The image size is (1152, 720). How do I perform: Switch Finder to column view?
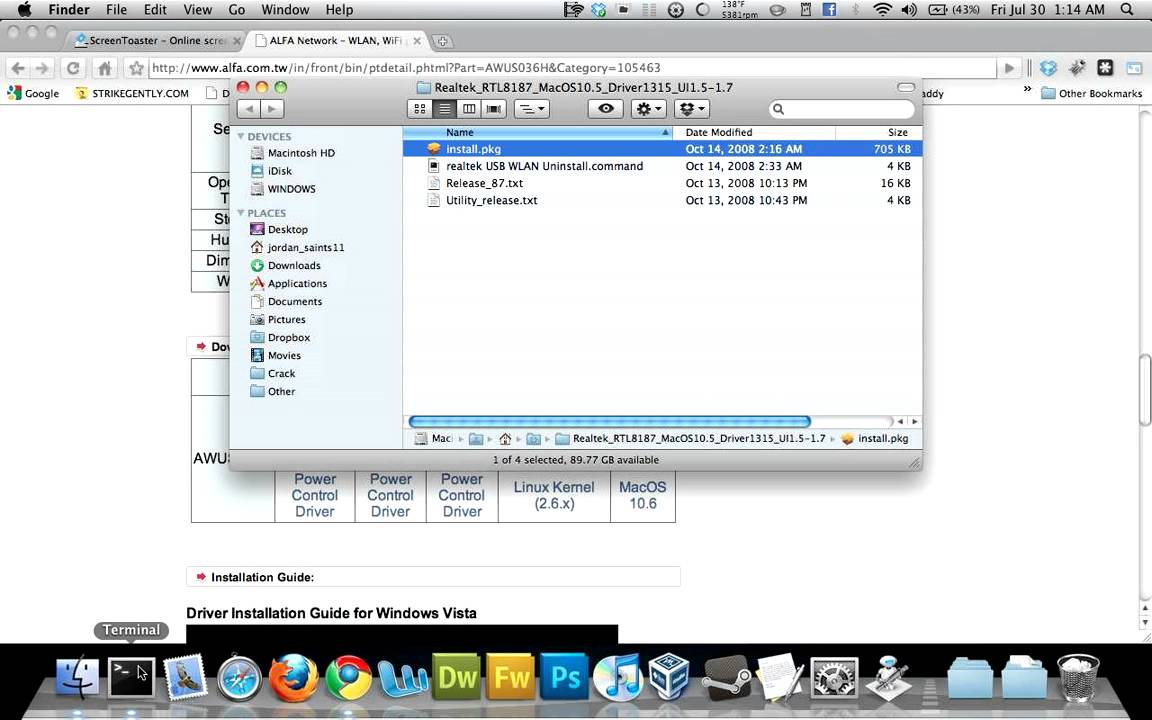pyautogui.click(x=469, y=109)
